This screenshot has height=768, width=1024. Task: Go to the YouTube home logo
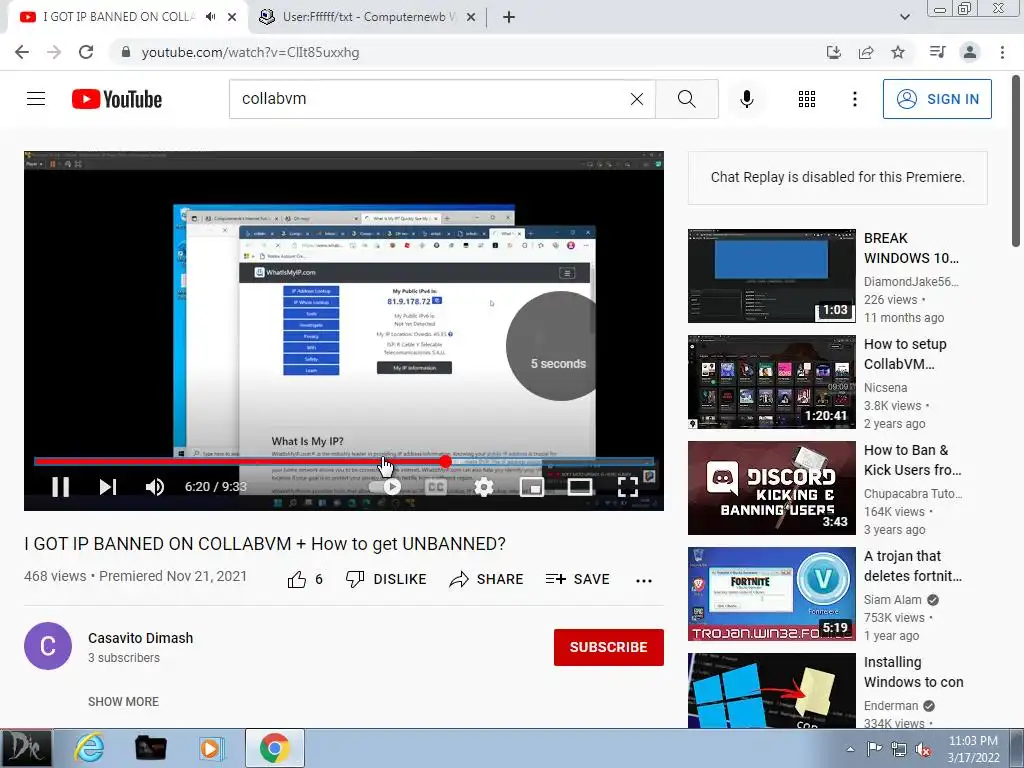(x=117, y=99)
